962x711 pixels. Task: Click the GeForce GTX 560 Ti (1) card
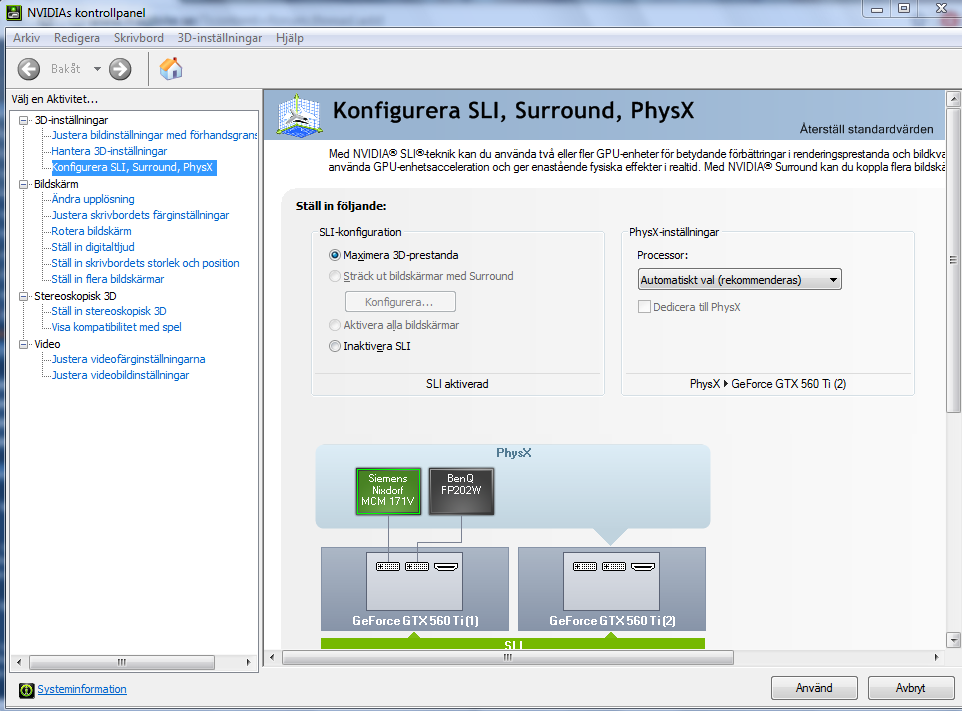415,589
